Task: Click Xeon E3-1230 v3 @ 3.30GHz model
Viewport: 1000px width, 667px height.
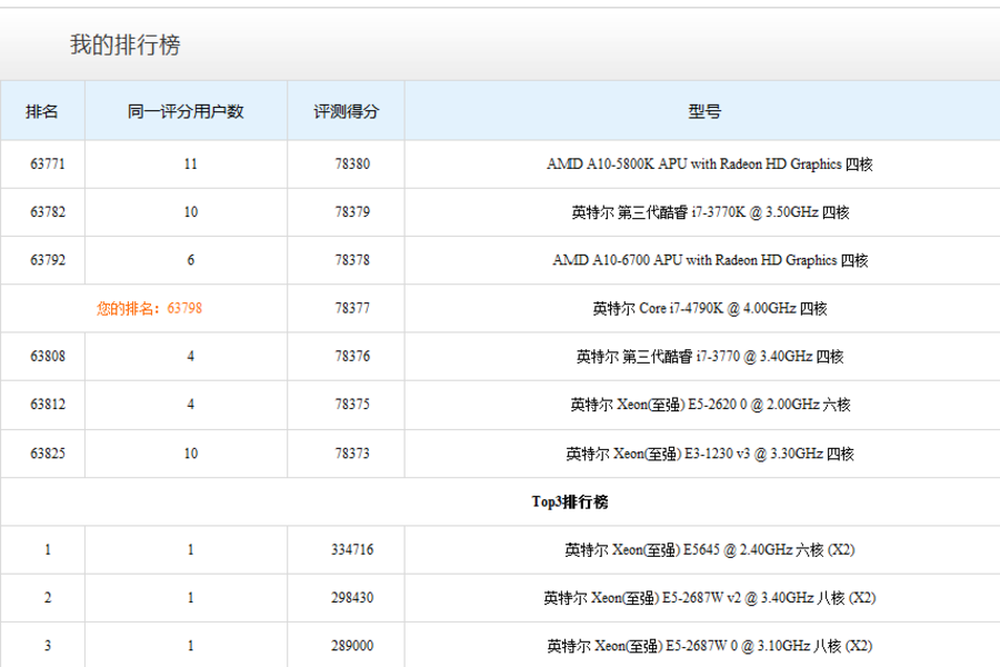Action: pyautogui.click(x=710, y=453)
